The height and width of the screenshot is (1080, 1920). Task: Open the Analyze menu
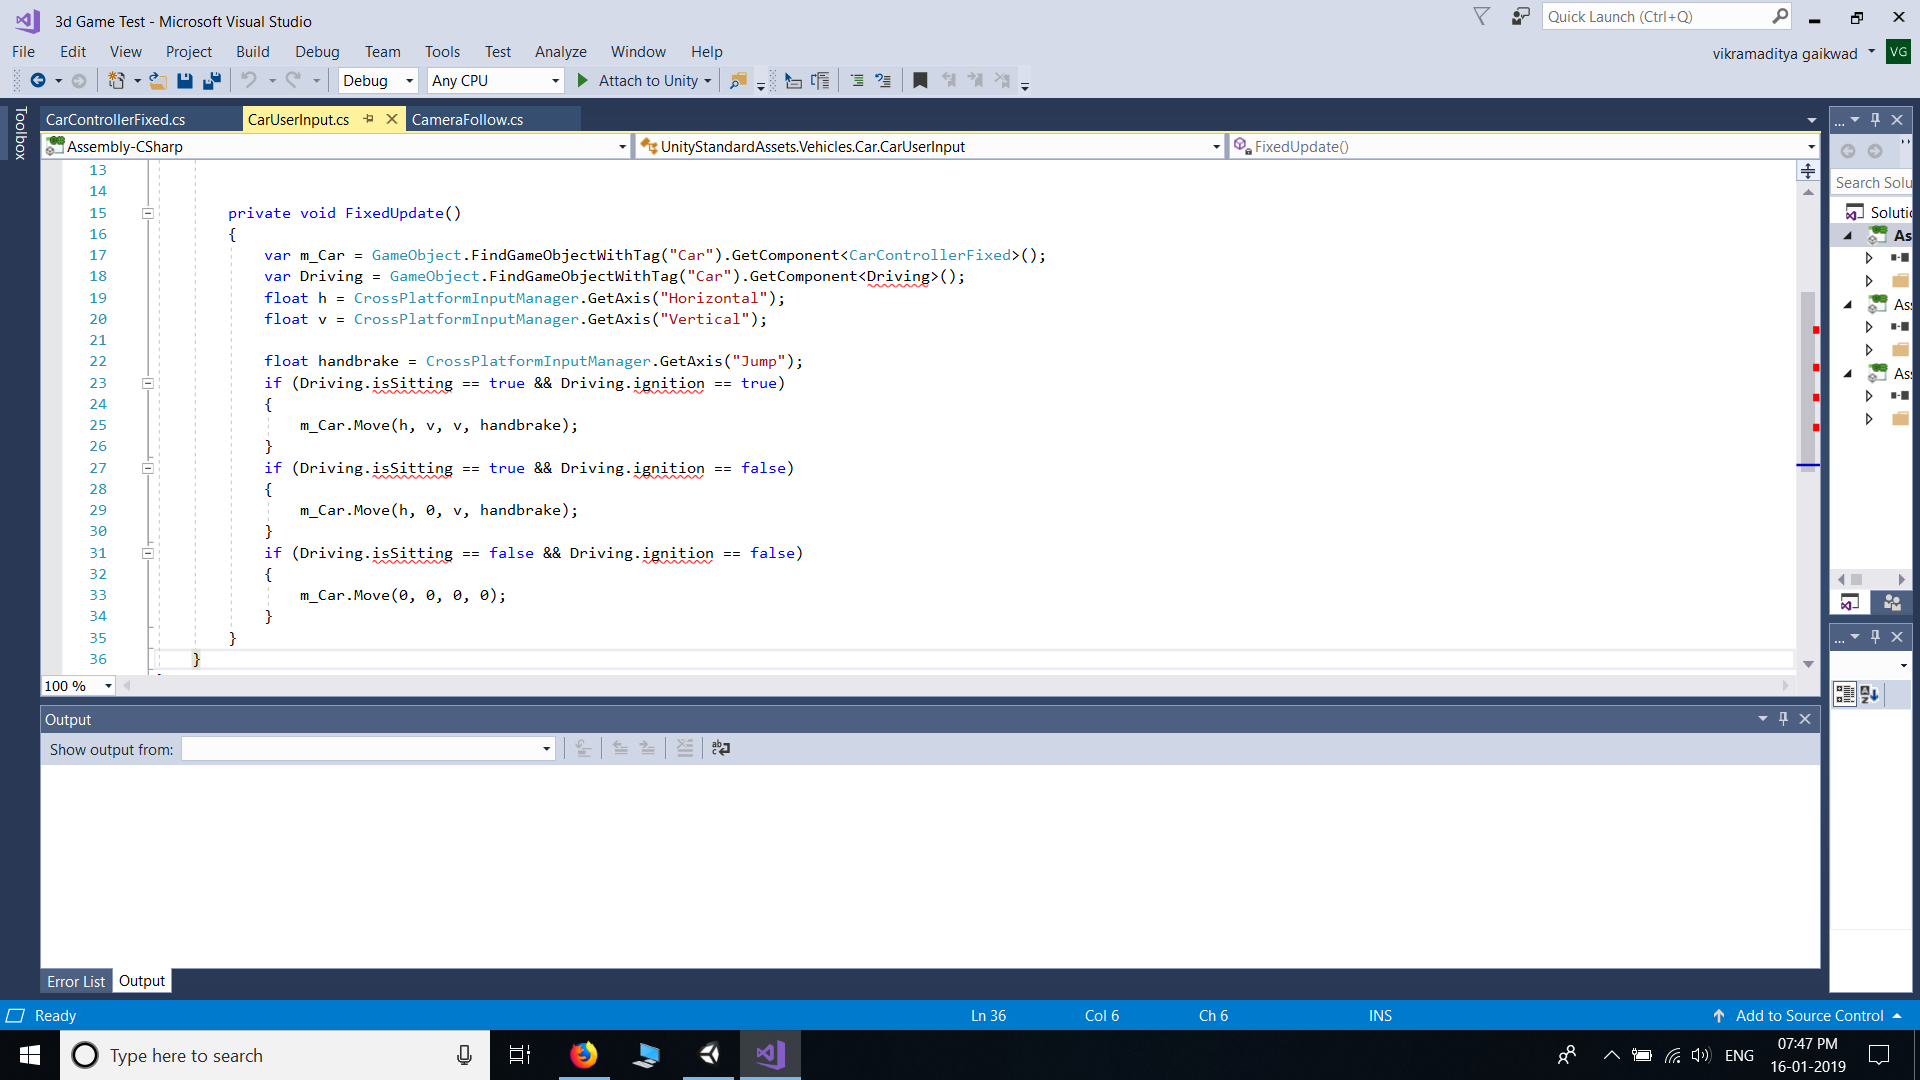point(560,52)
